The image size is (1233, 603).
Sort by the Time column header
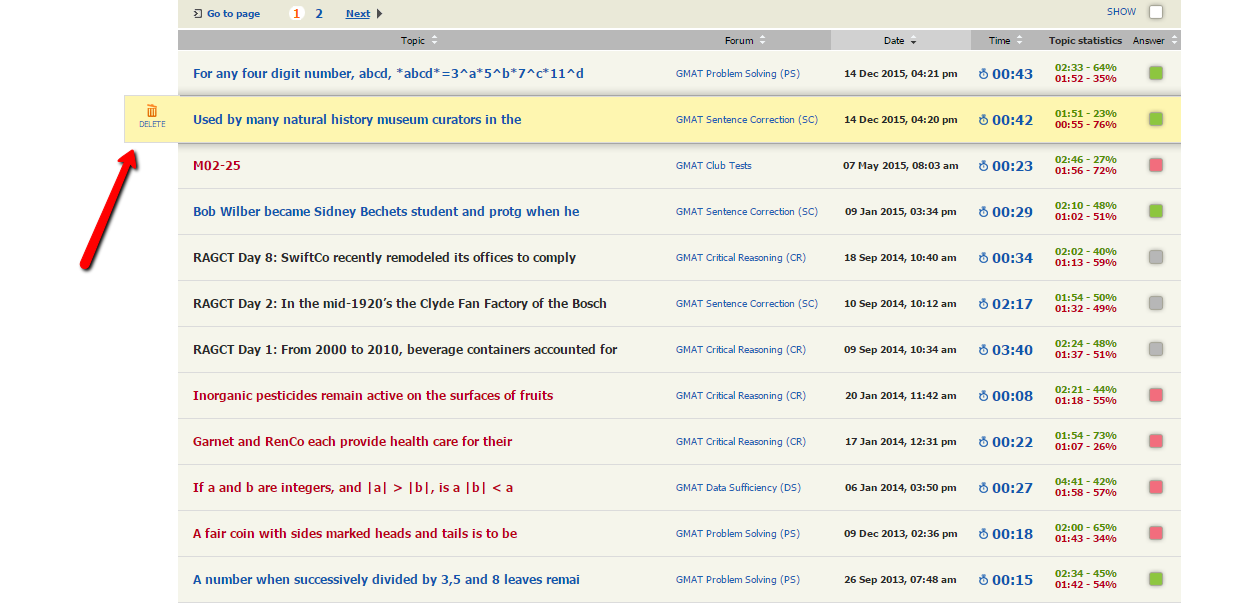(x=1005, y=41)
